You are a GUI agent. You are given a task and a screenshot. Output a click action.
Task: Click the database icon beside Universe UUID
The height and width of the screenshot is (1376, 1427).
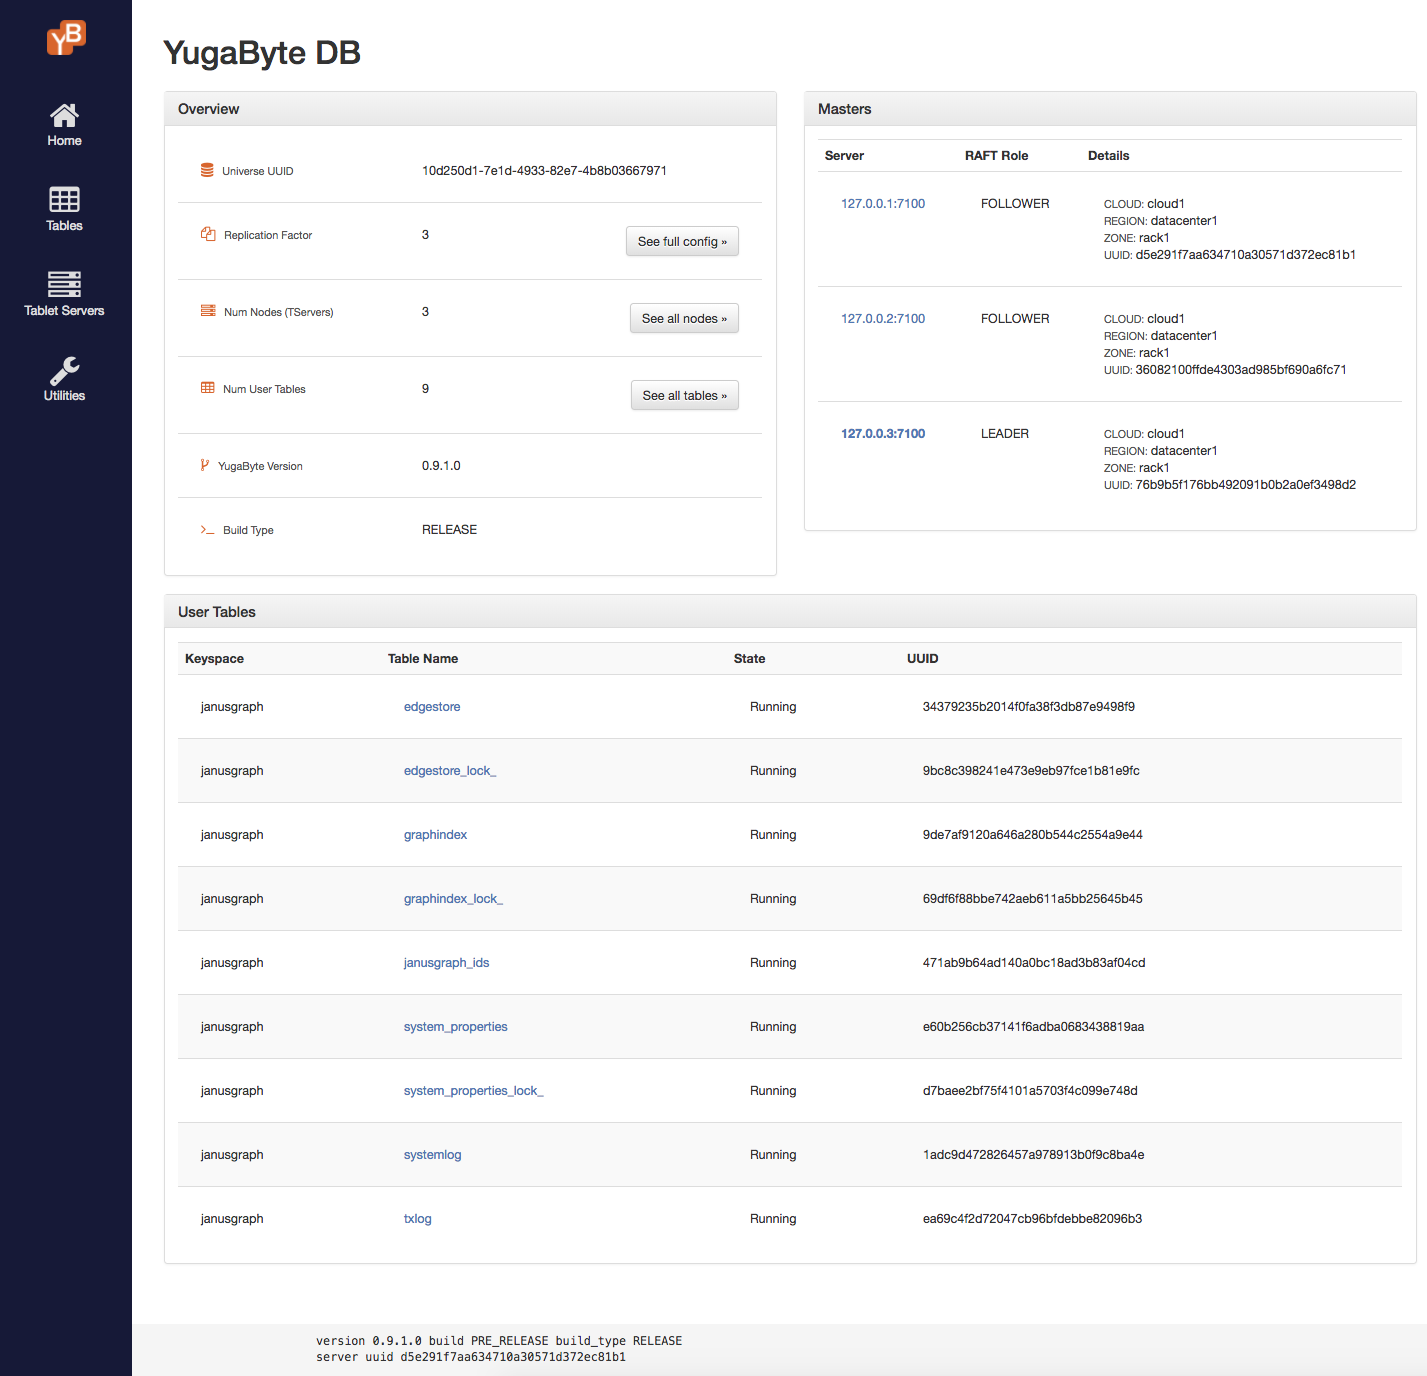pyautogui.click(x=207, y=170)
